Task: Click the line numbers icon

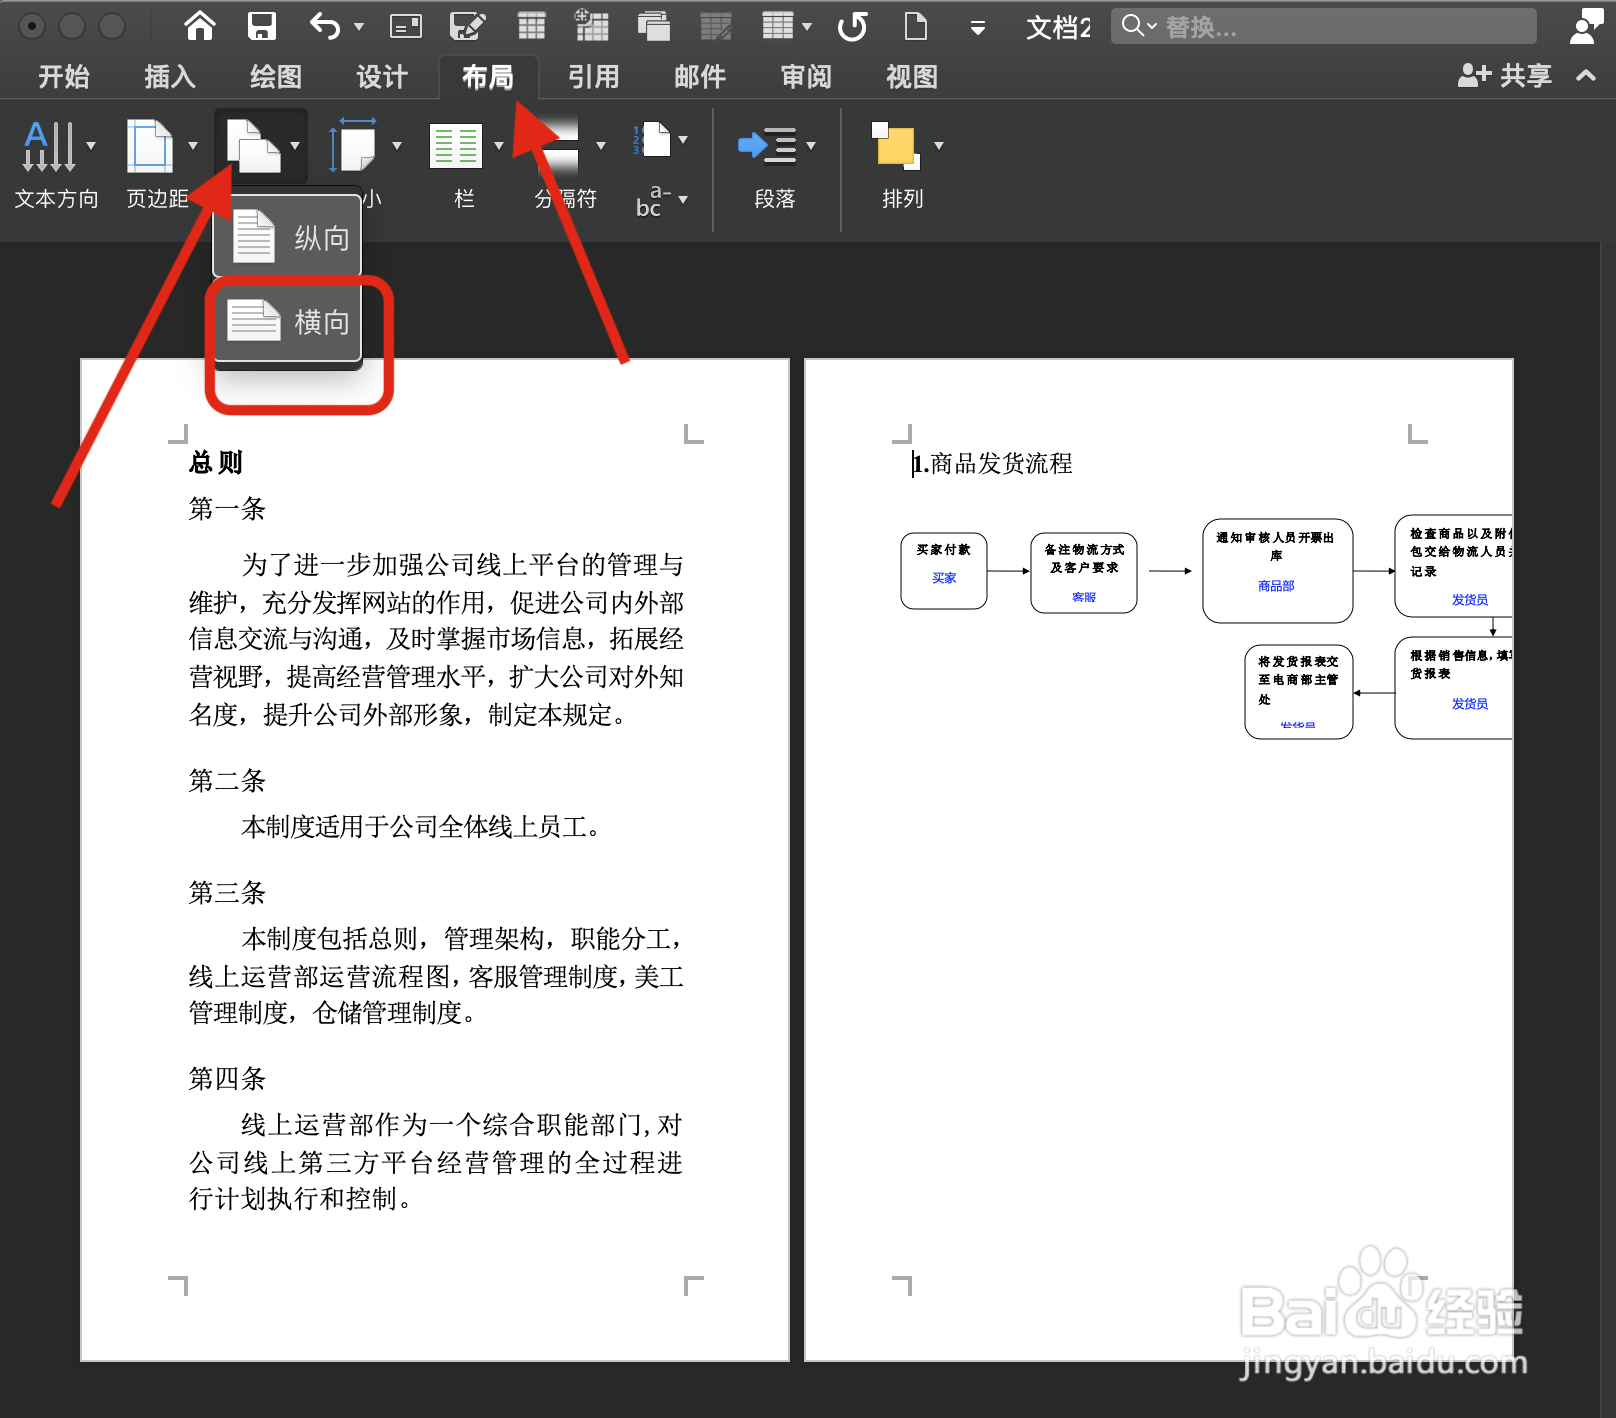Action: 651,140
